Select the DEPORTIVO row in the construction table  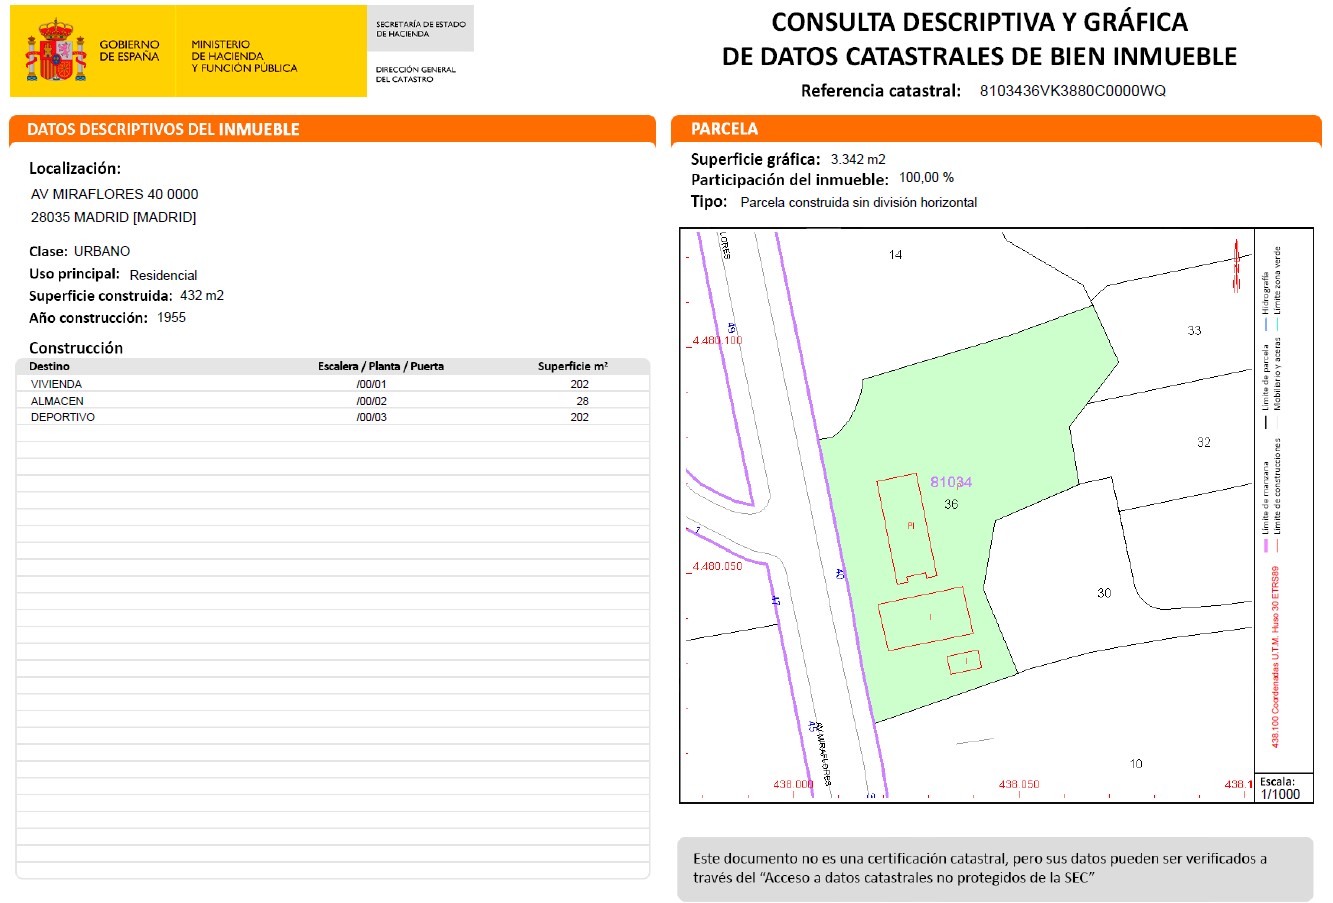click(x=333, y=417)
